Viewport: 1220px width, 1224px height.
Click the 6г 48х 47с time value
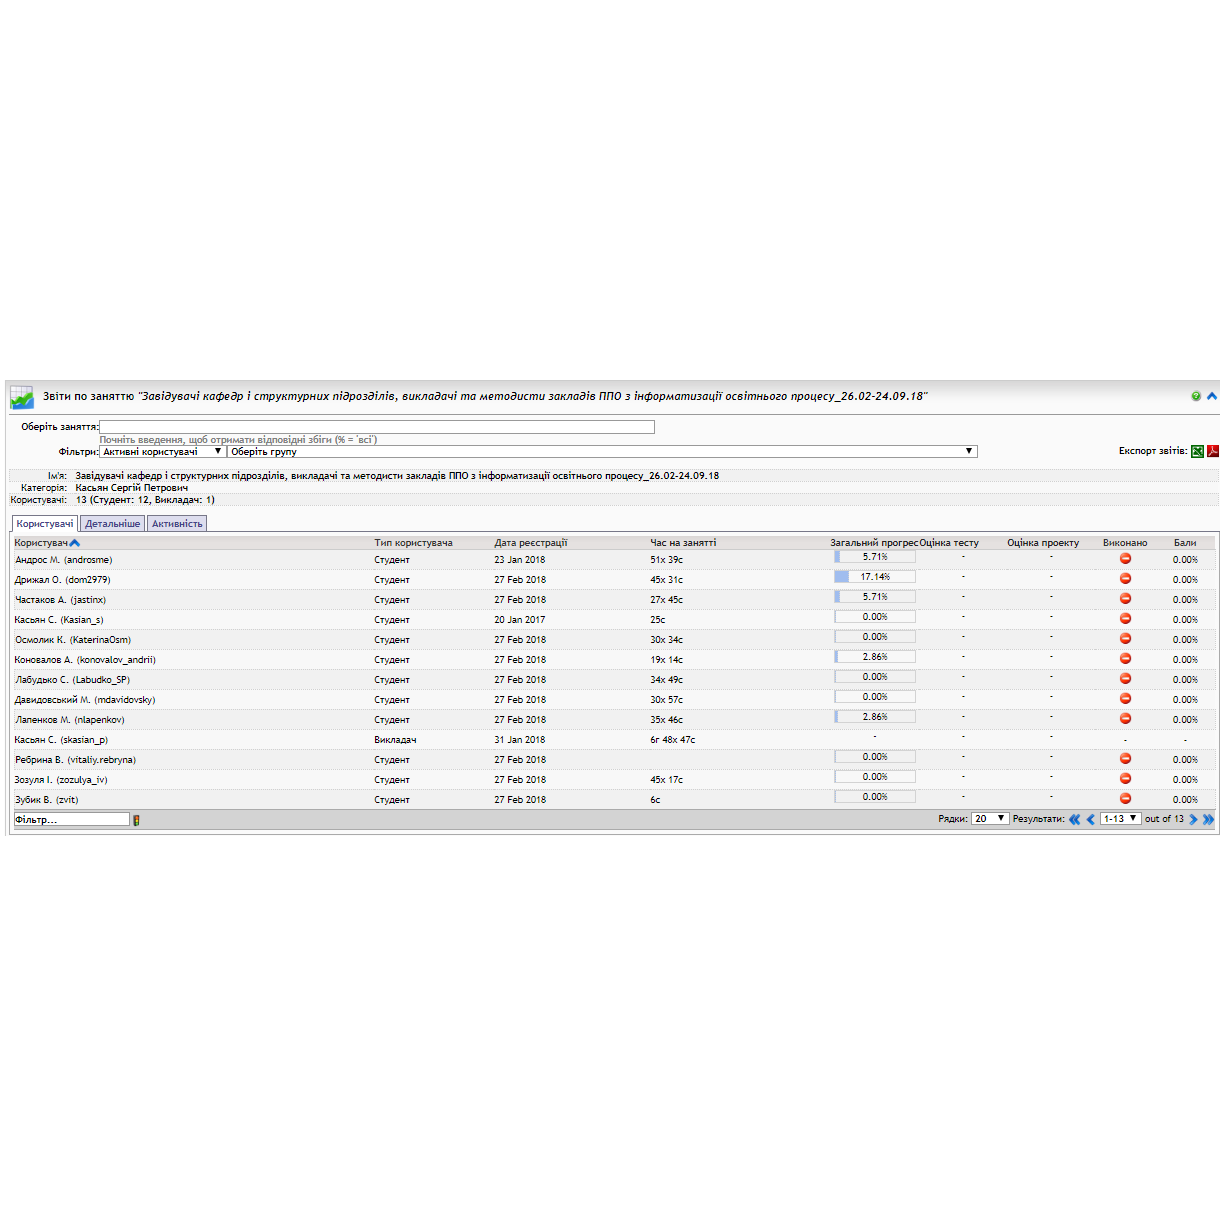[672, 740]
